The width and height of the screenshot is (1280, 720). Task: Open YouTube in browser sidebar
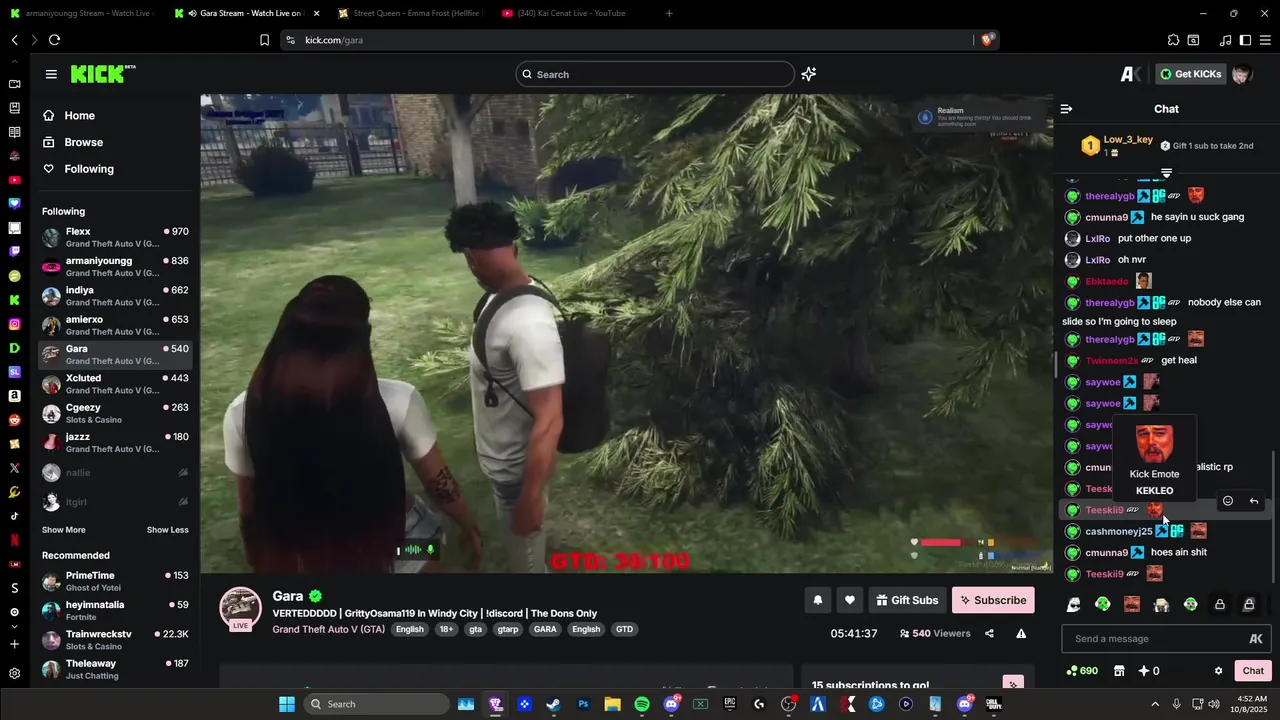click(x=14, y=180)
